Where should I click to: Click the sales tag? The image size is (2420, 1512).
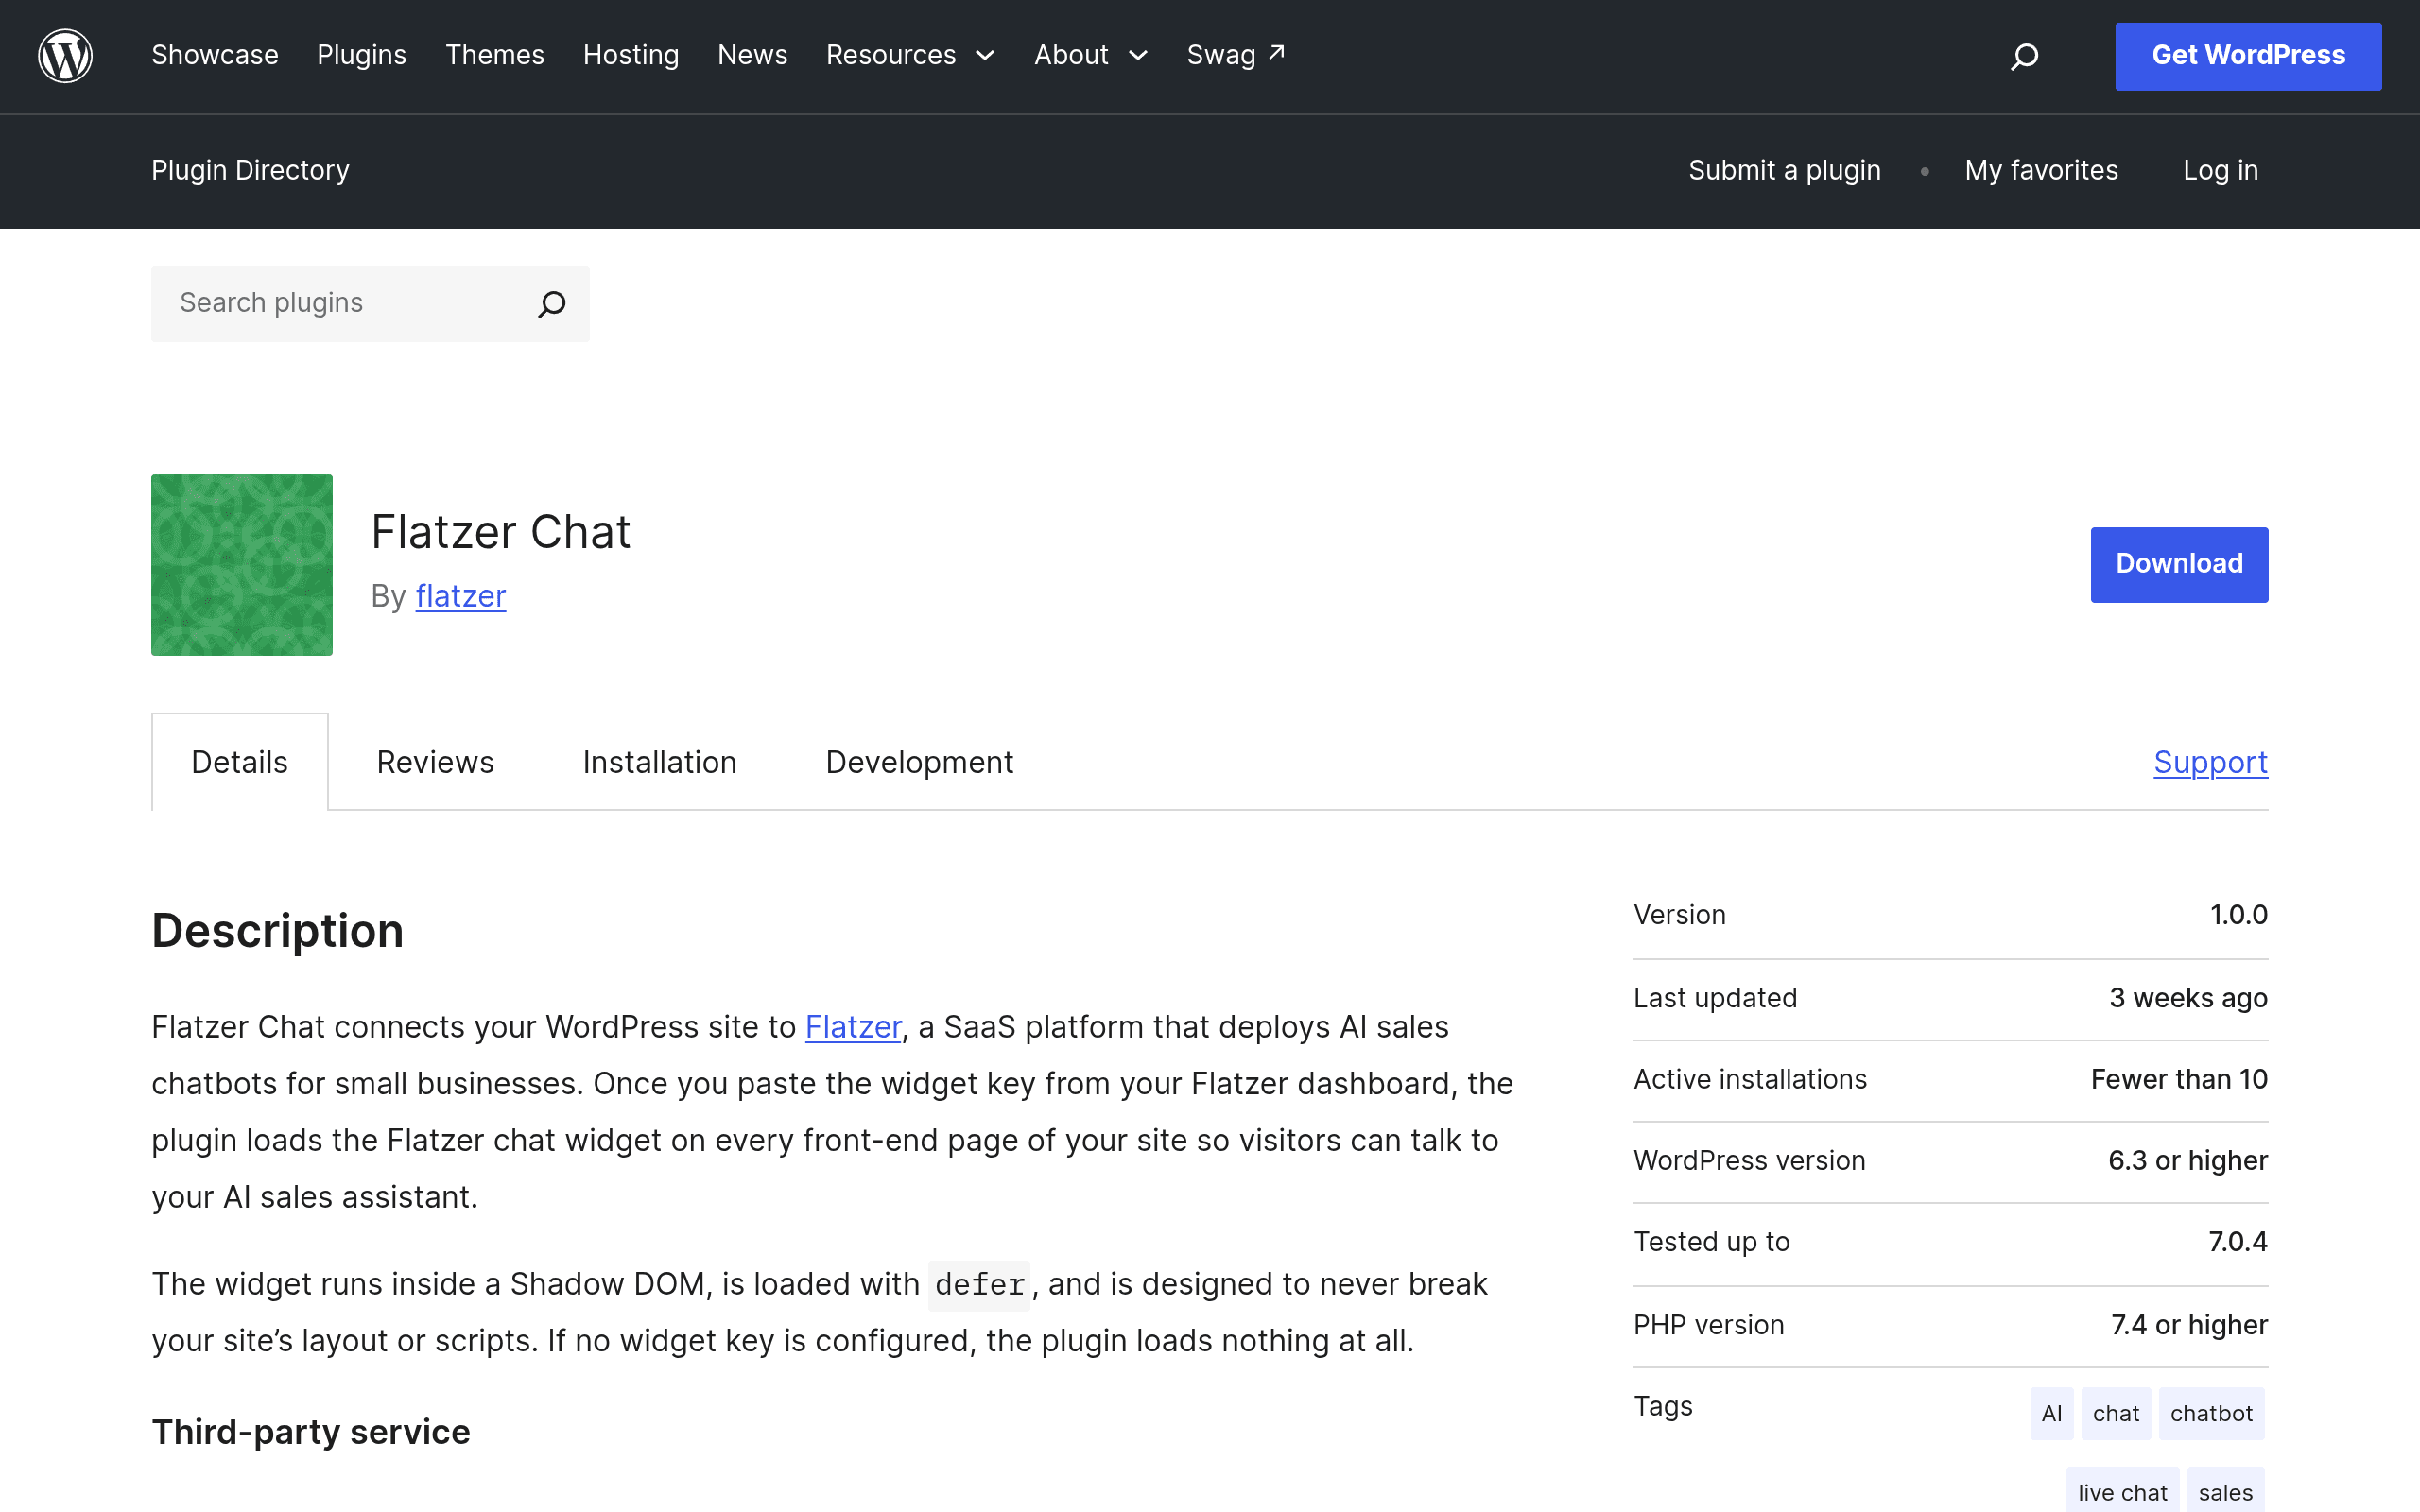2226,1490
